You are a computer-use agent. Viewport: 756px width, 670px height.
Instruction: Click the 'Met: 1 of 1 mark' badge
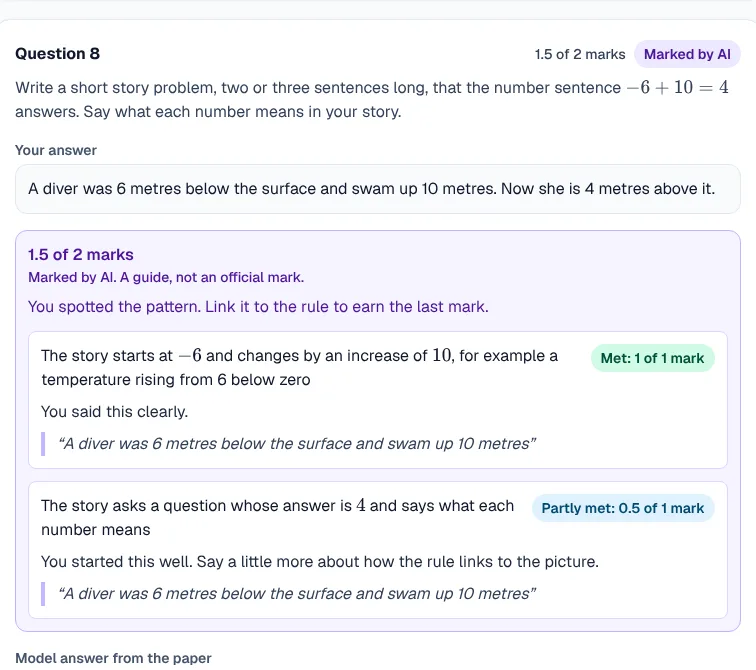coord(652,358)
